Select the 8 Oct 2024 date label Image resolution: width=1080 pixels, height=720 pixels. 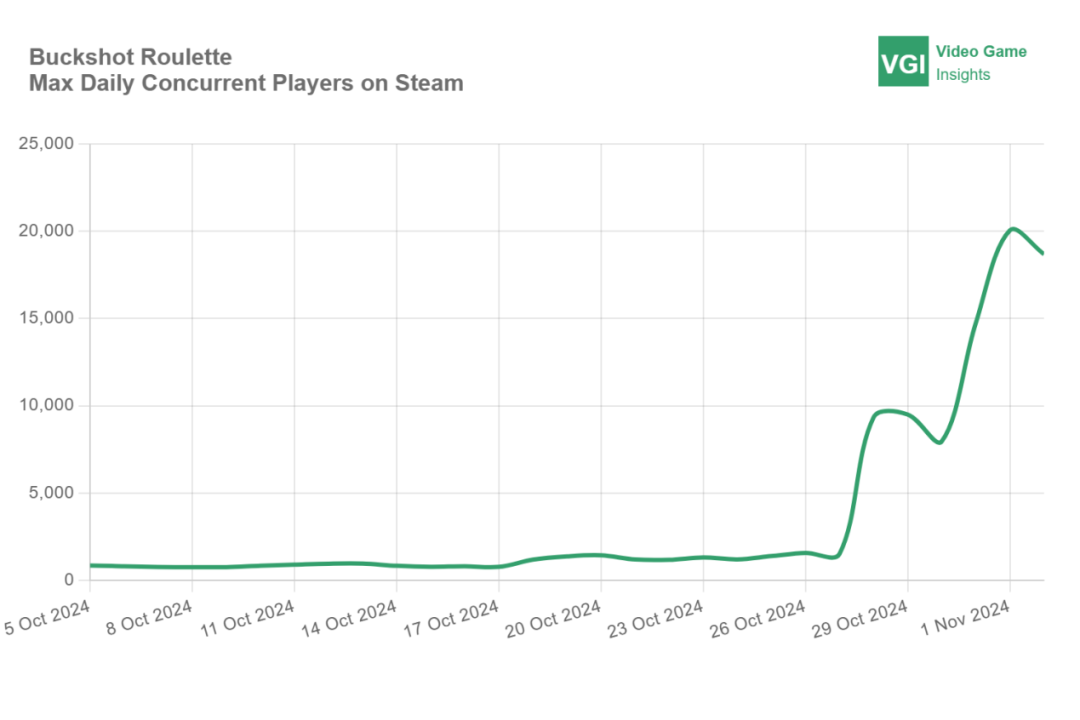149,617
